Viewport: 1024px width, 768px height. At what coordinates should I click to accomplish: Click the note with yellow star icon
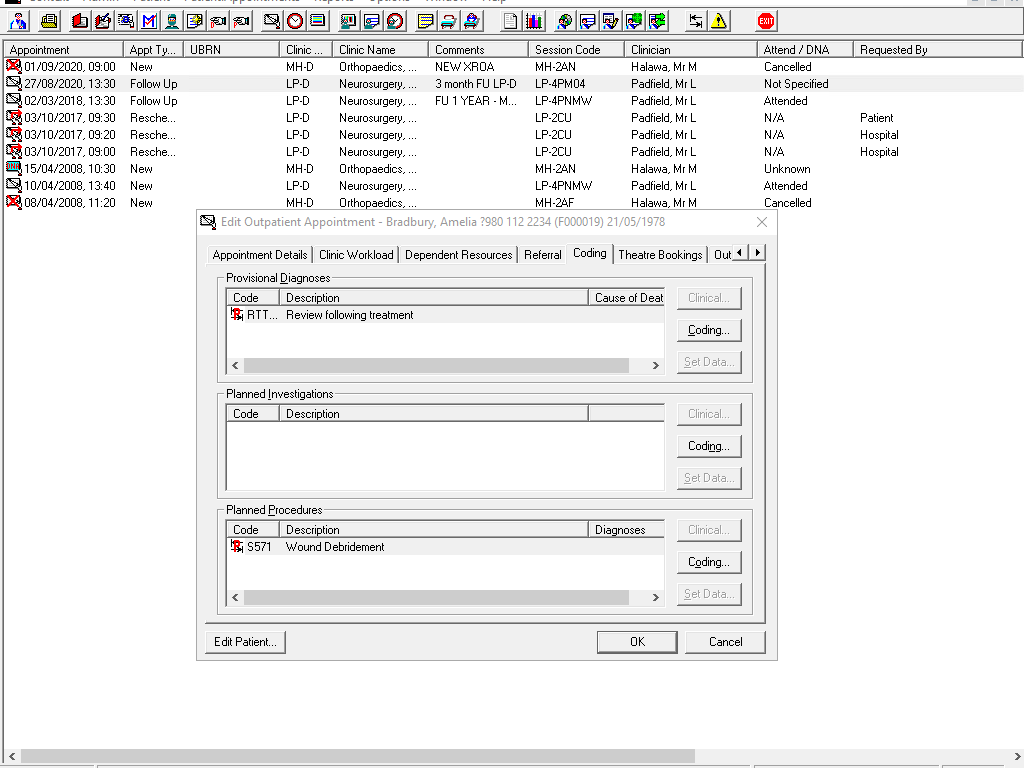[195, 22]
